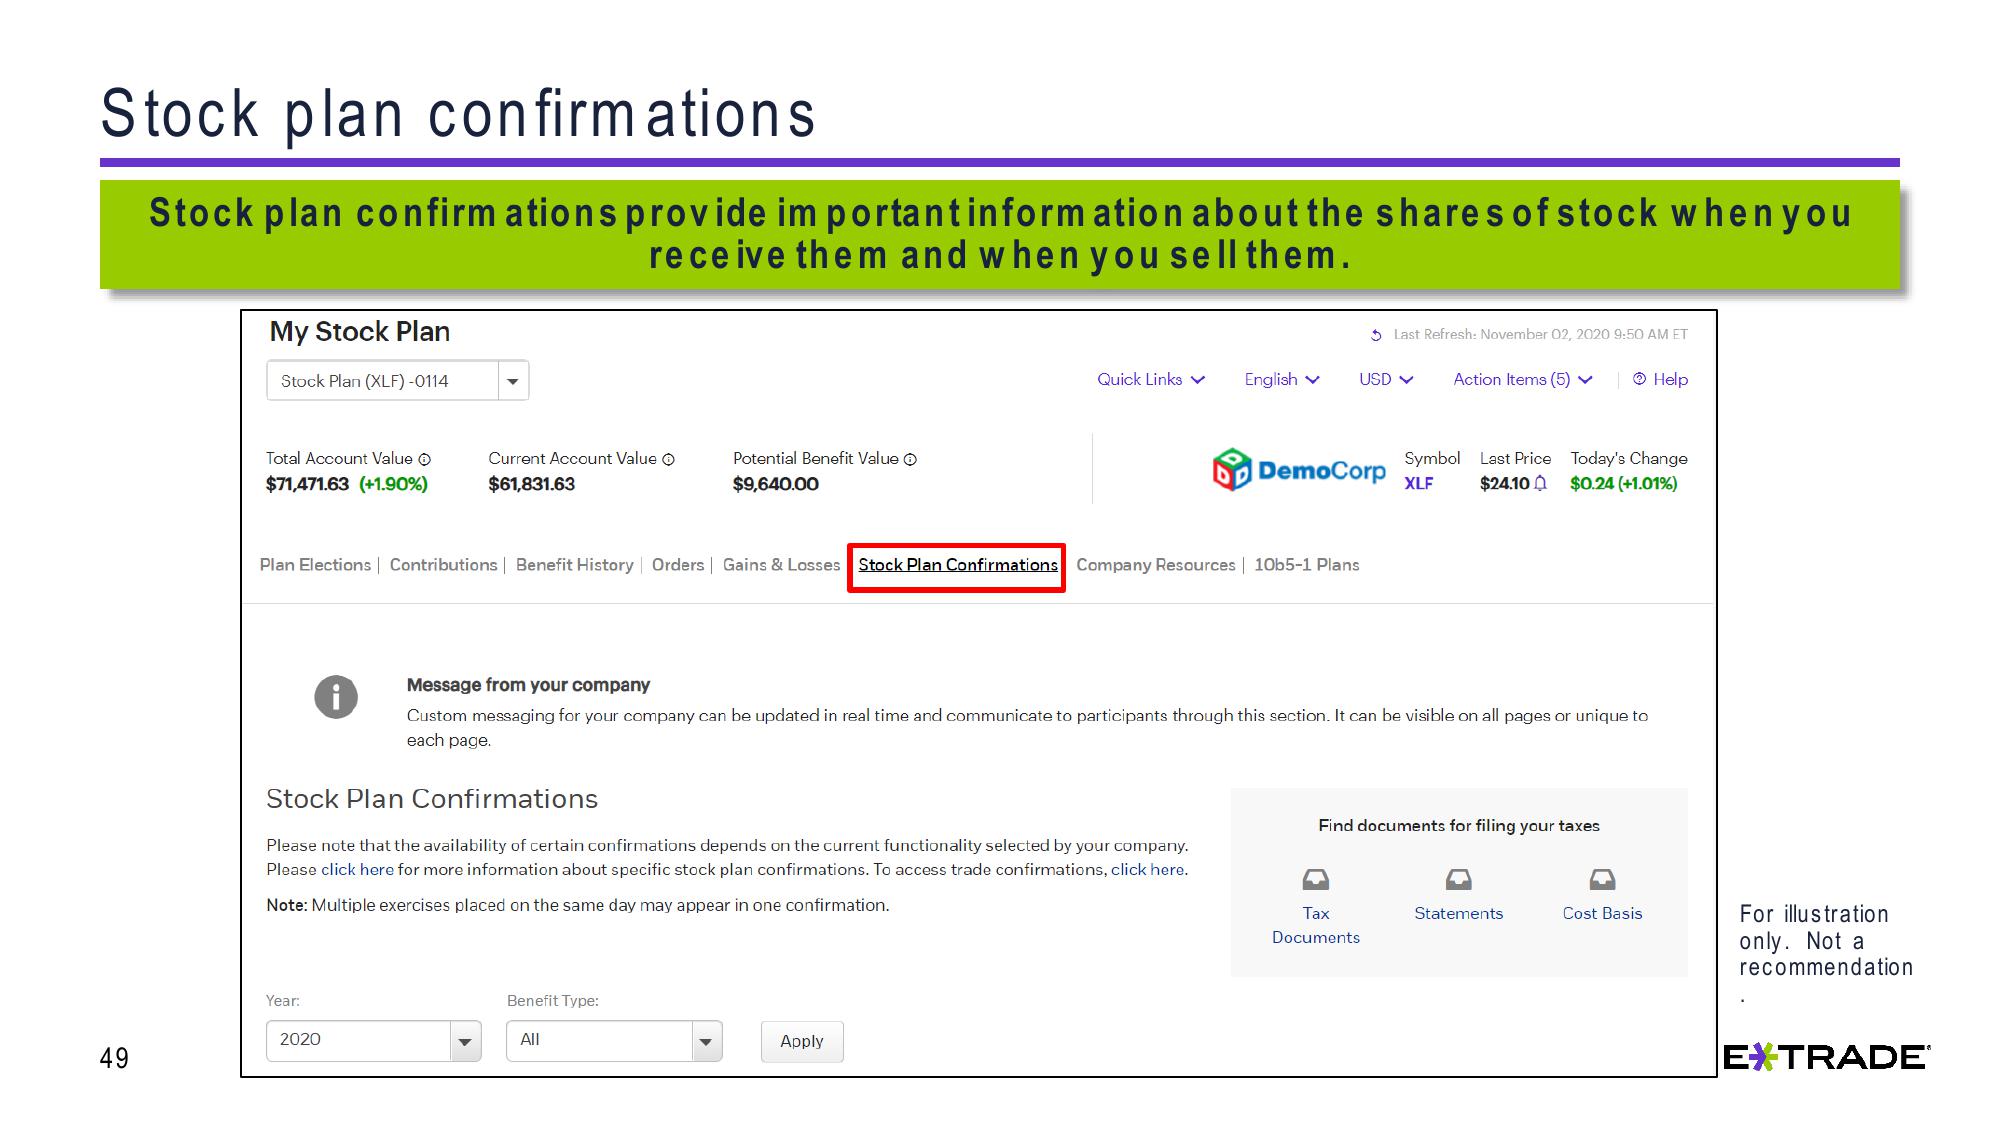This screenshot has width=2000, height=1124.
Task: Select USD currency toggle
Action: coord(1382,379)
